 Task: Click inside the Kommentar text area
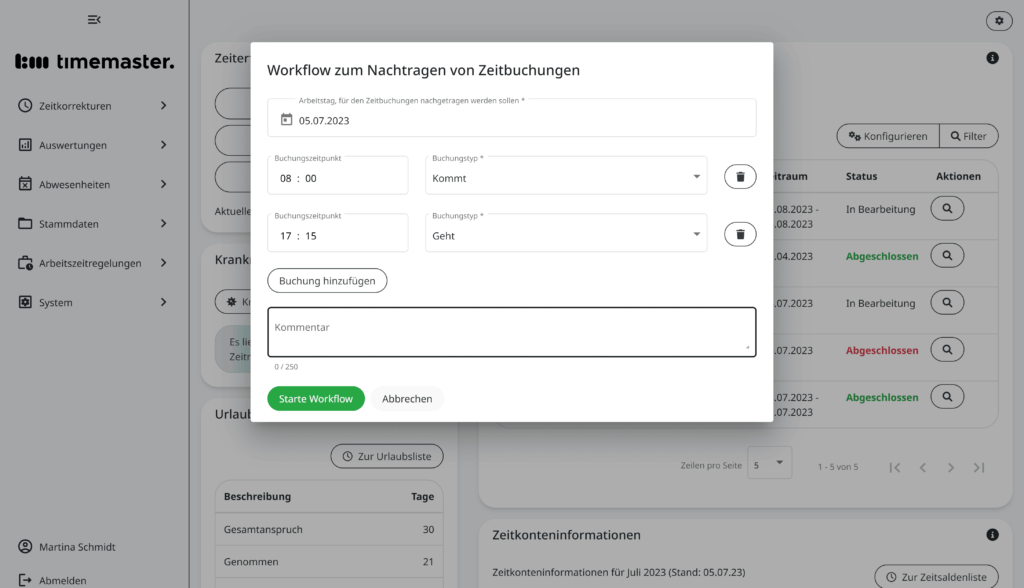511,330
